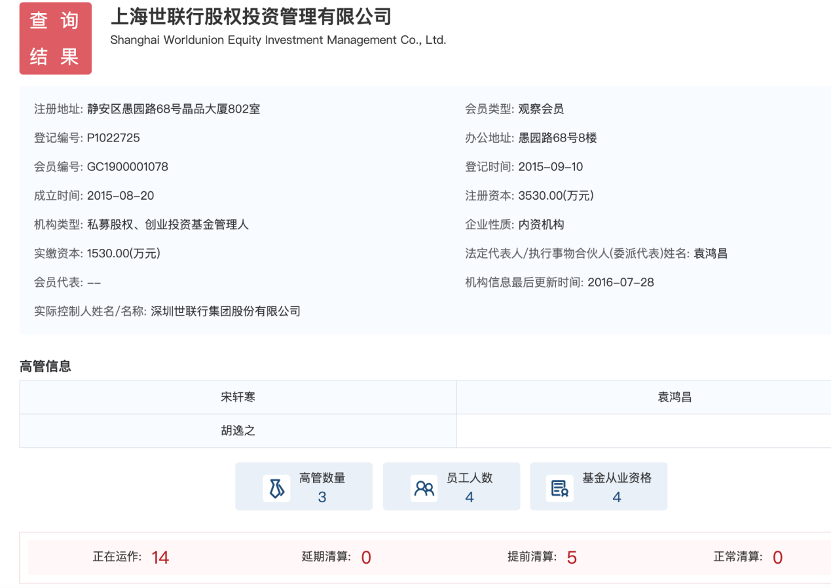This screenshot has height=588, width=832.
Task: Click 注册地址 value 静安区愚园路68号晶品大厦802室
Action: coord(174,109)
